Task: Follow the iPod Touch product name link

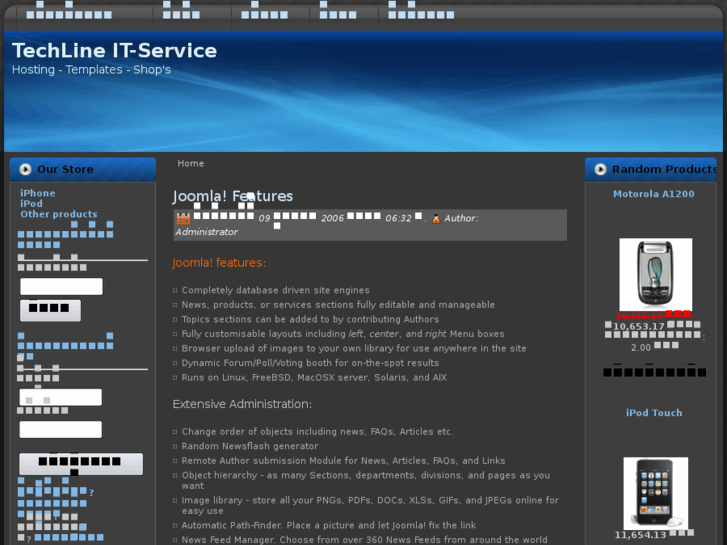Action: coord(654,413)
